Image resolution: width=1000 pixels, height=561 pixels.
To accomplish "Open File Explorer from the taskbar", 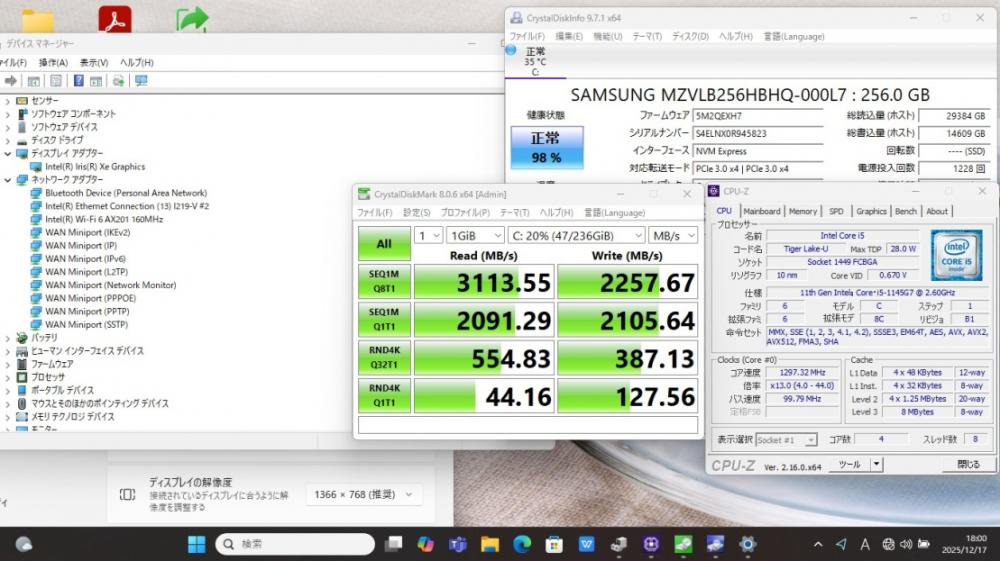I will (x=489, y=544).
